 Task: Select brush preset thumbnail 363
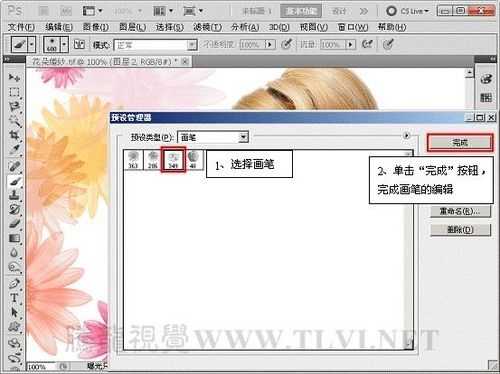click(133, 160)
